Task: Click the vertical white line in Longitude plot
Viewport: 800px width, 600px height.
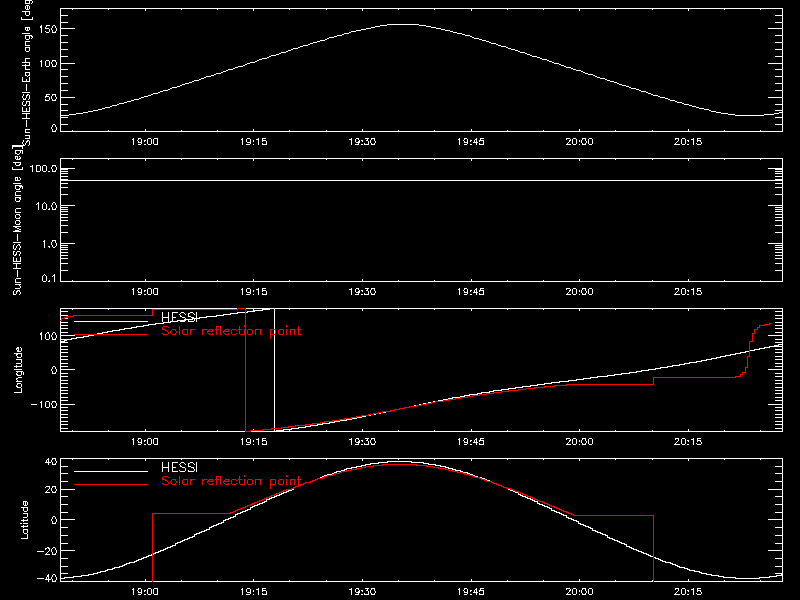Action: point(274,370)
